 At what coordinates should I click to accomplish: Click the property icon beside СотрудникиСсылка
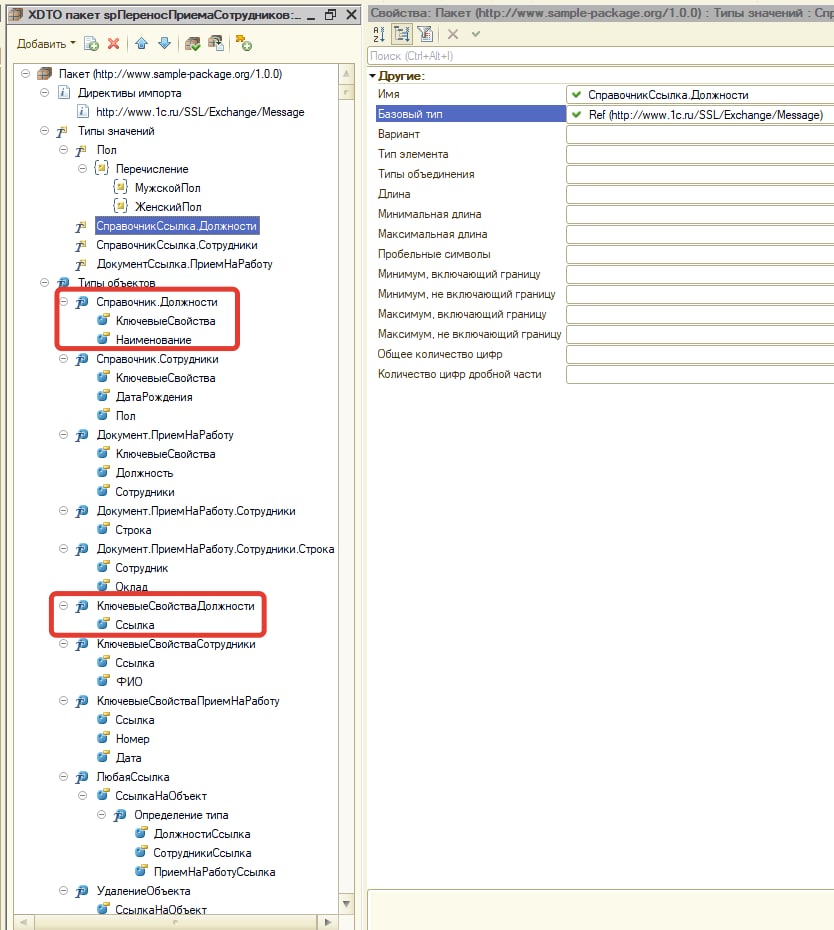(x=141, y=852)
